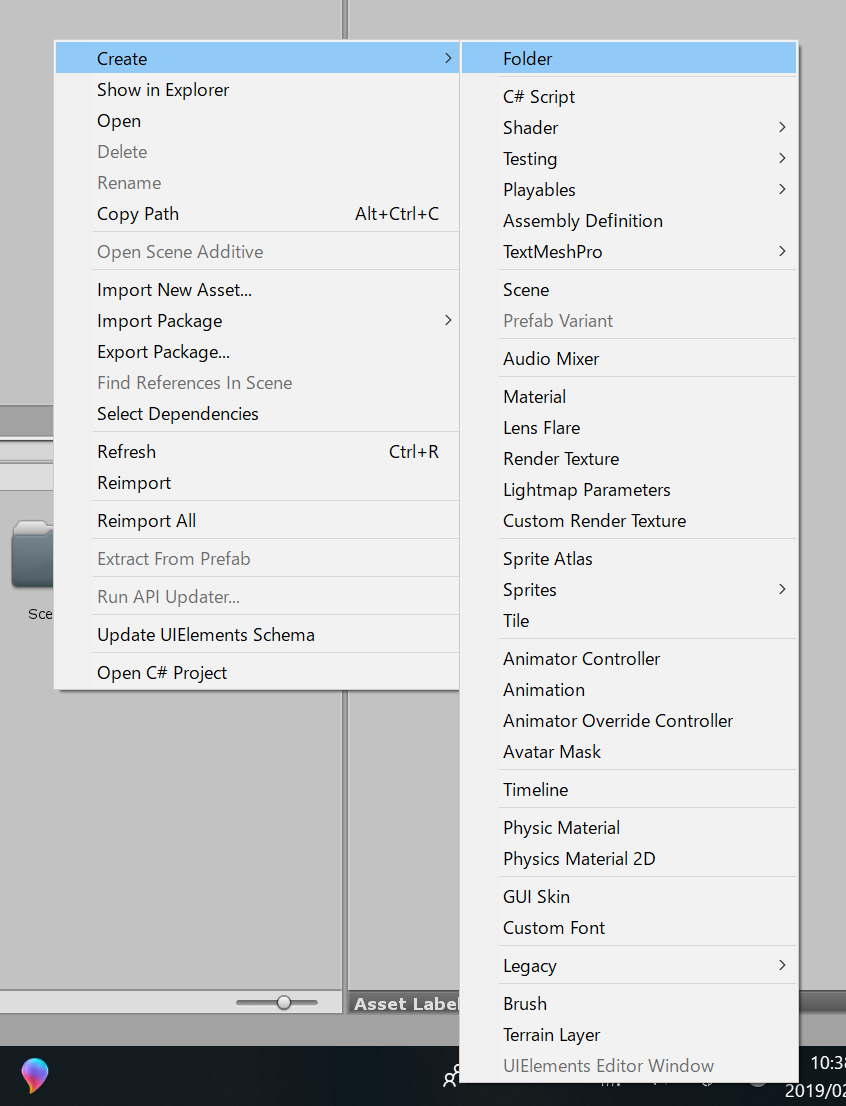
Task: Click Show in Explorer
Action: tap(163, 90)
